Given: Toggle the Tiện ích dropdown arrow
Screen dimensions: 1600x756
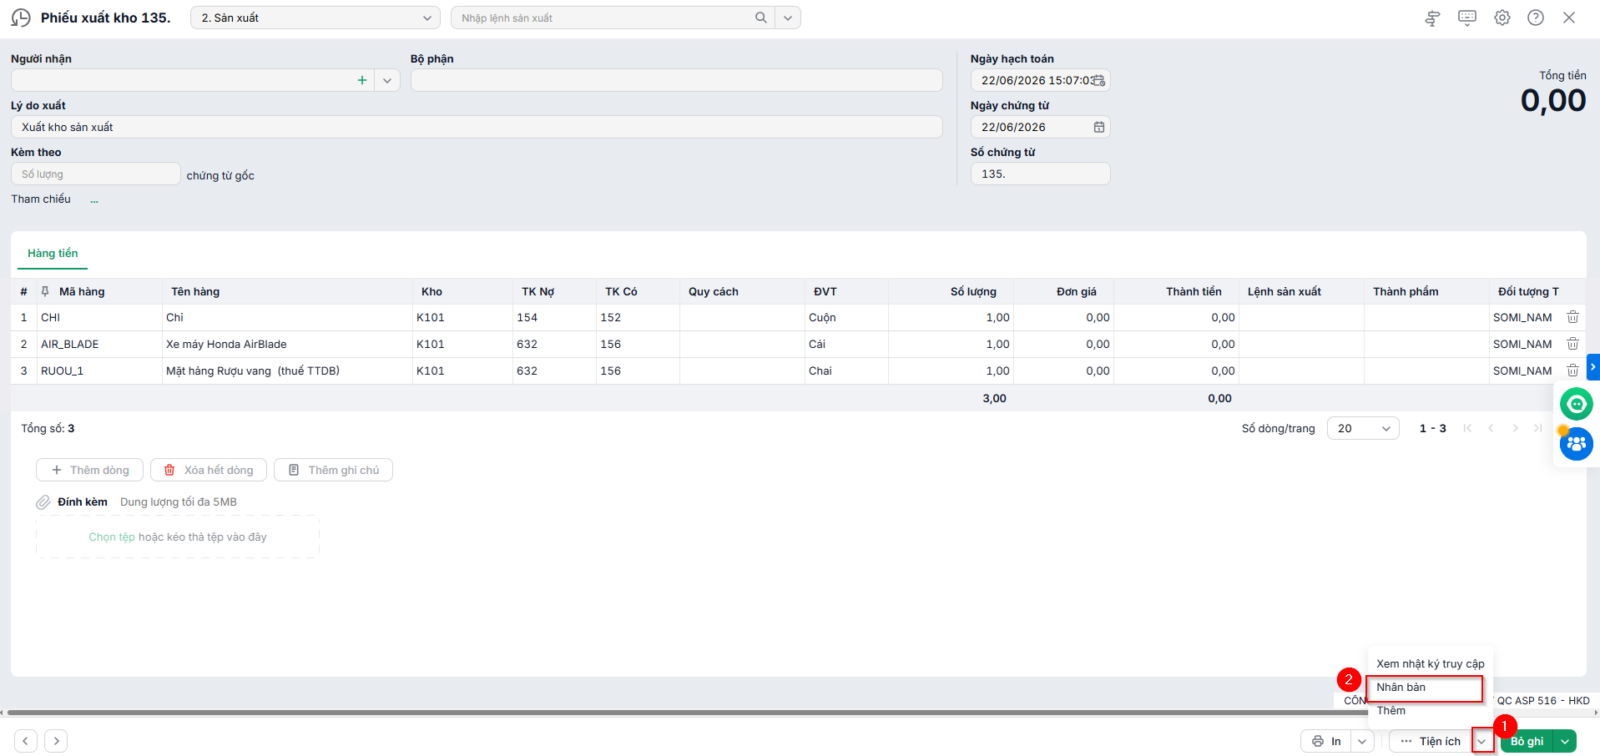Looking at the screenshot, I should pos(1482,741).
